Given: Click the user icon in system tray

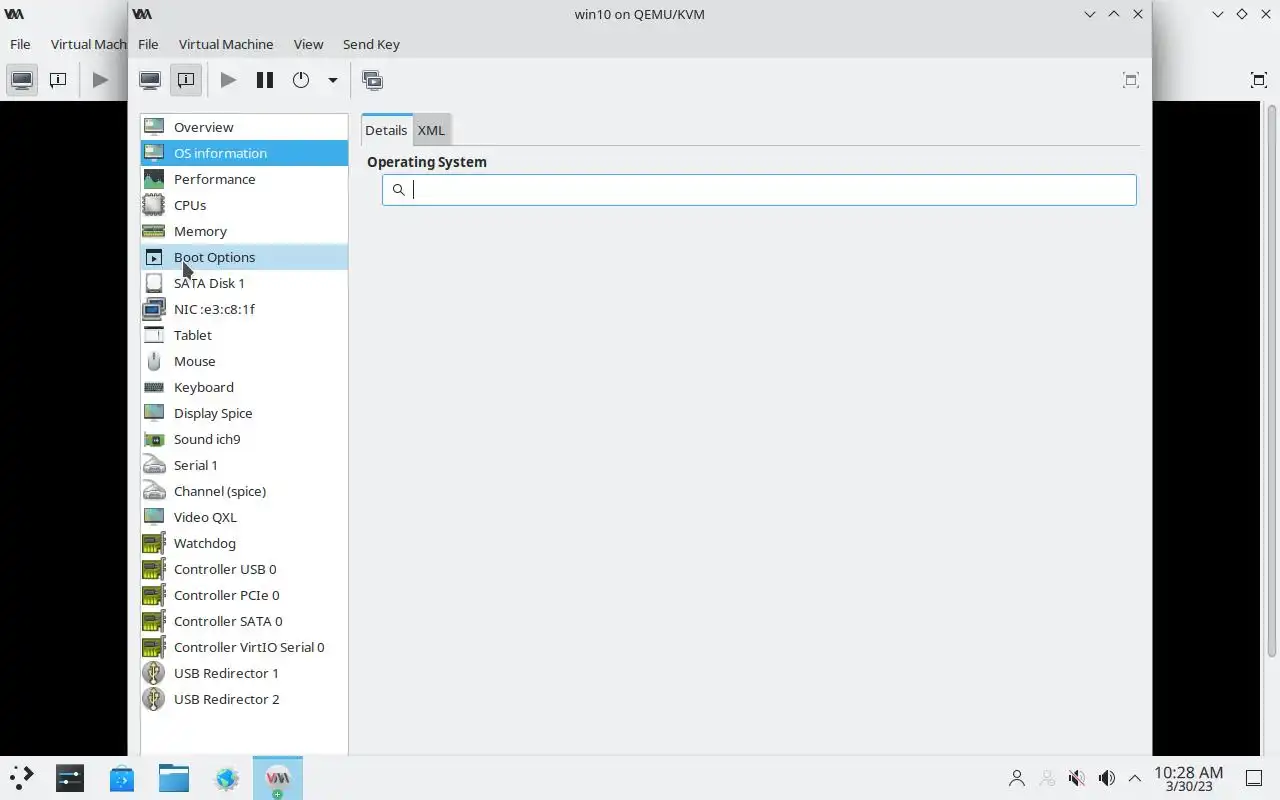Looking at the screenshot, I should pos(1017,778).
